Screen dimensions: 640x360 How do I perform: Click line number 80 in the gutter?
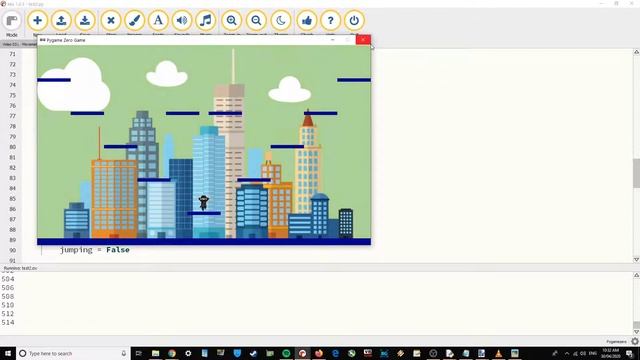coord(13,147)
